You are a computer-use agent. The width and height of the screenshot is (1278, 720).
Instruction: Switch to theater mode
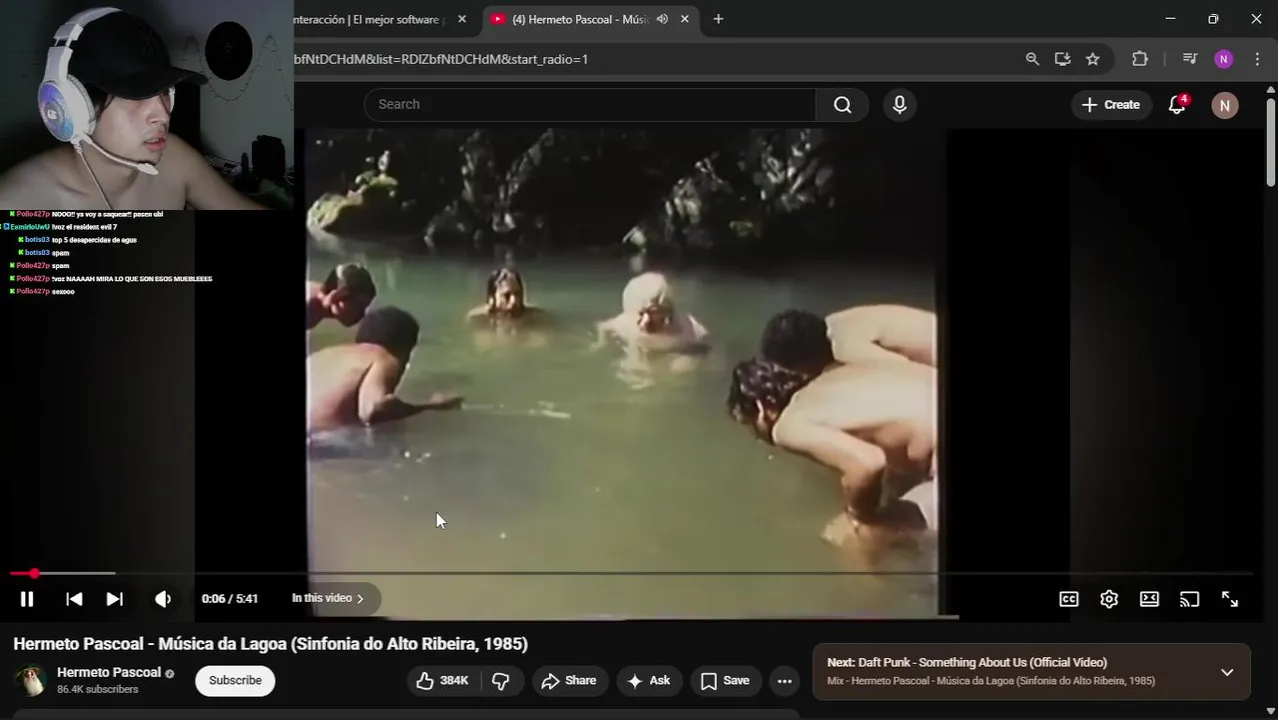pos(1149,599)
